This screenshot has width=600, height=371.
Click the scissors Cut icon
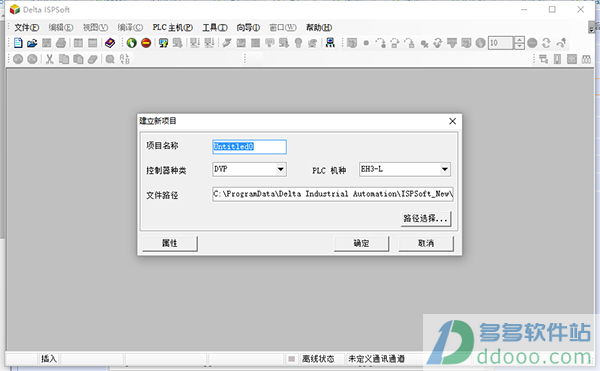pyautogui.click(x=49, y=59)
